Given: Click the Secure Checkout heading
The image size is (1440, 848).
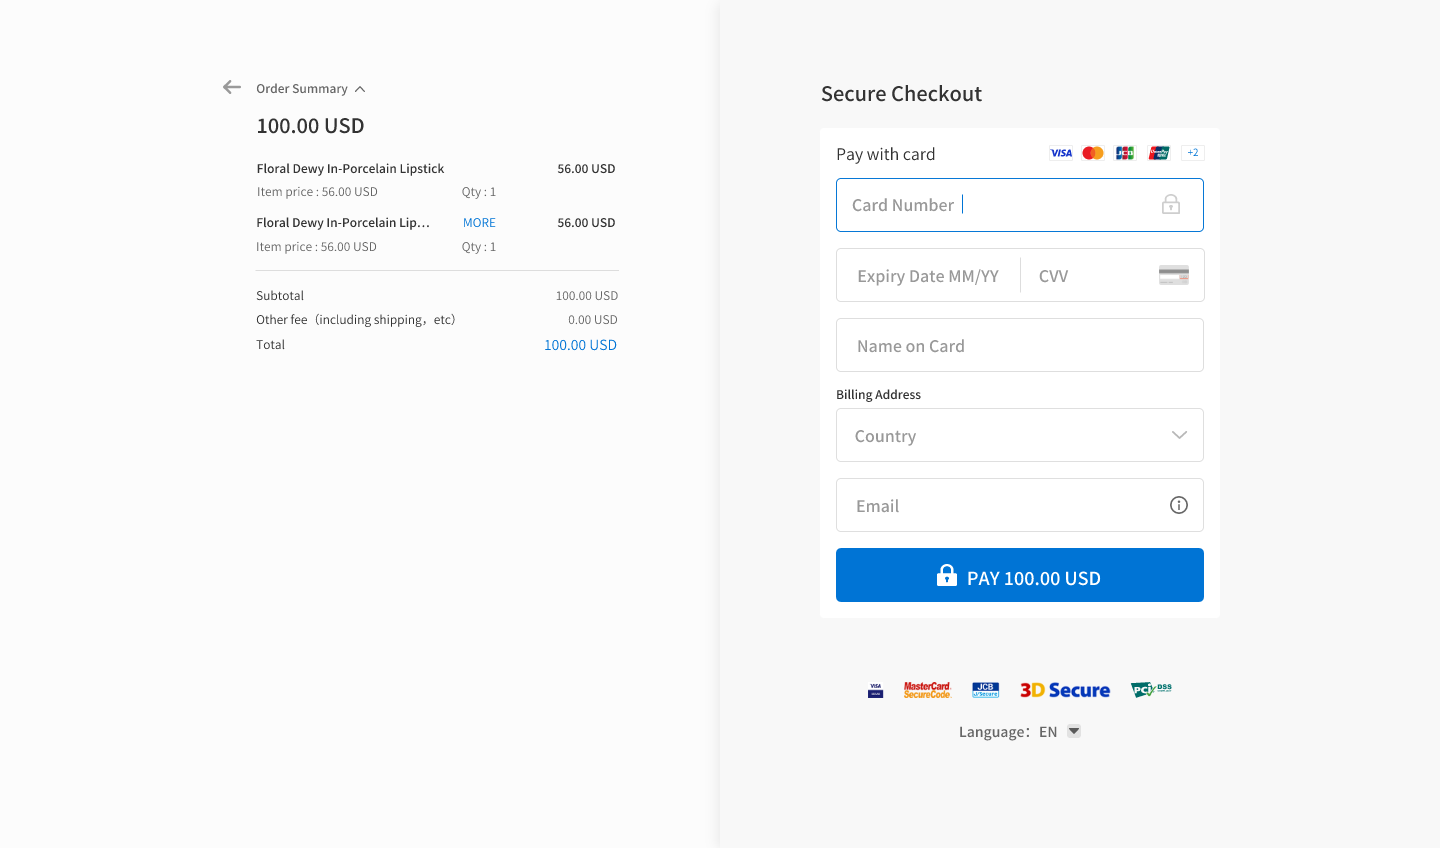Looking at the screenshot, I should point(901,94).
